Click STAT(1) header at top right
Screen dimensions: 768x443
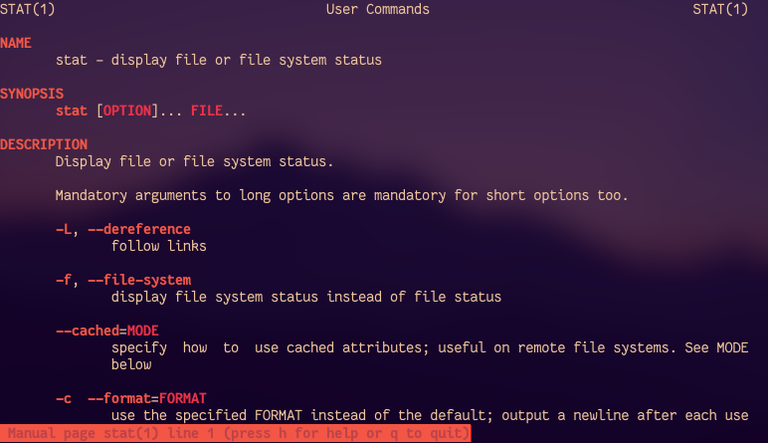[720, 9]
